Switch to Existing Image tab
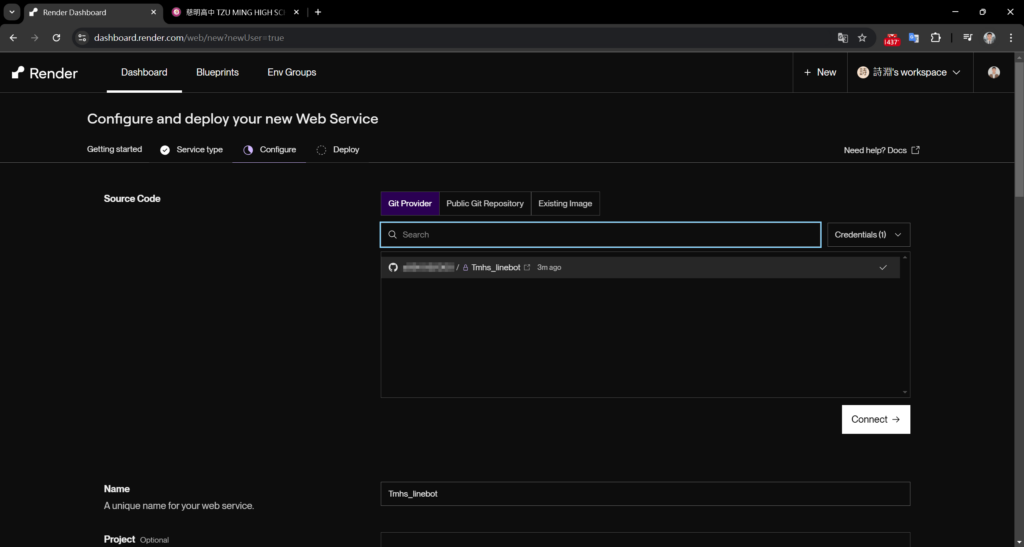The height and width of the screenshot is (547, 1024). 565,204
